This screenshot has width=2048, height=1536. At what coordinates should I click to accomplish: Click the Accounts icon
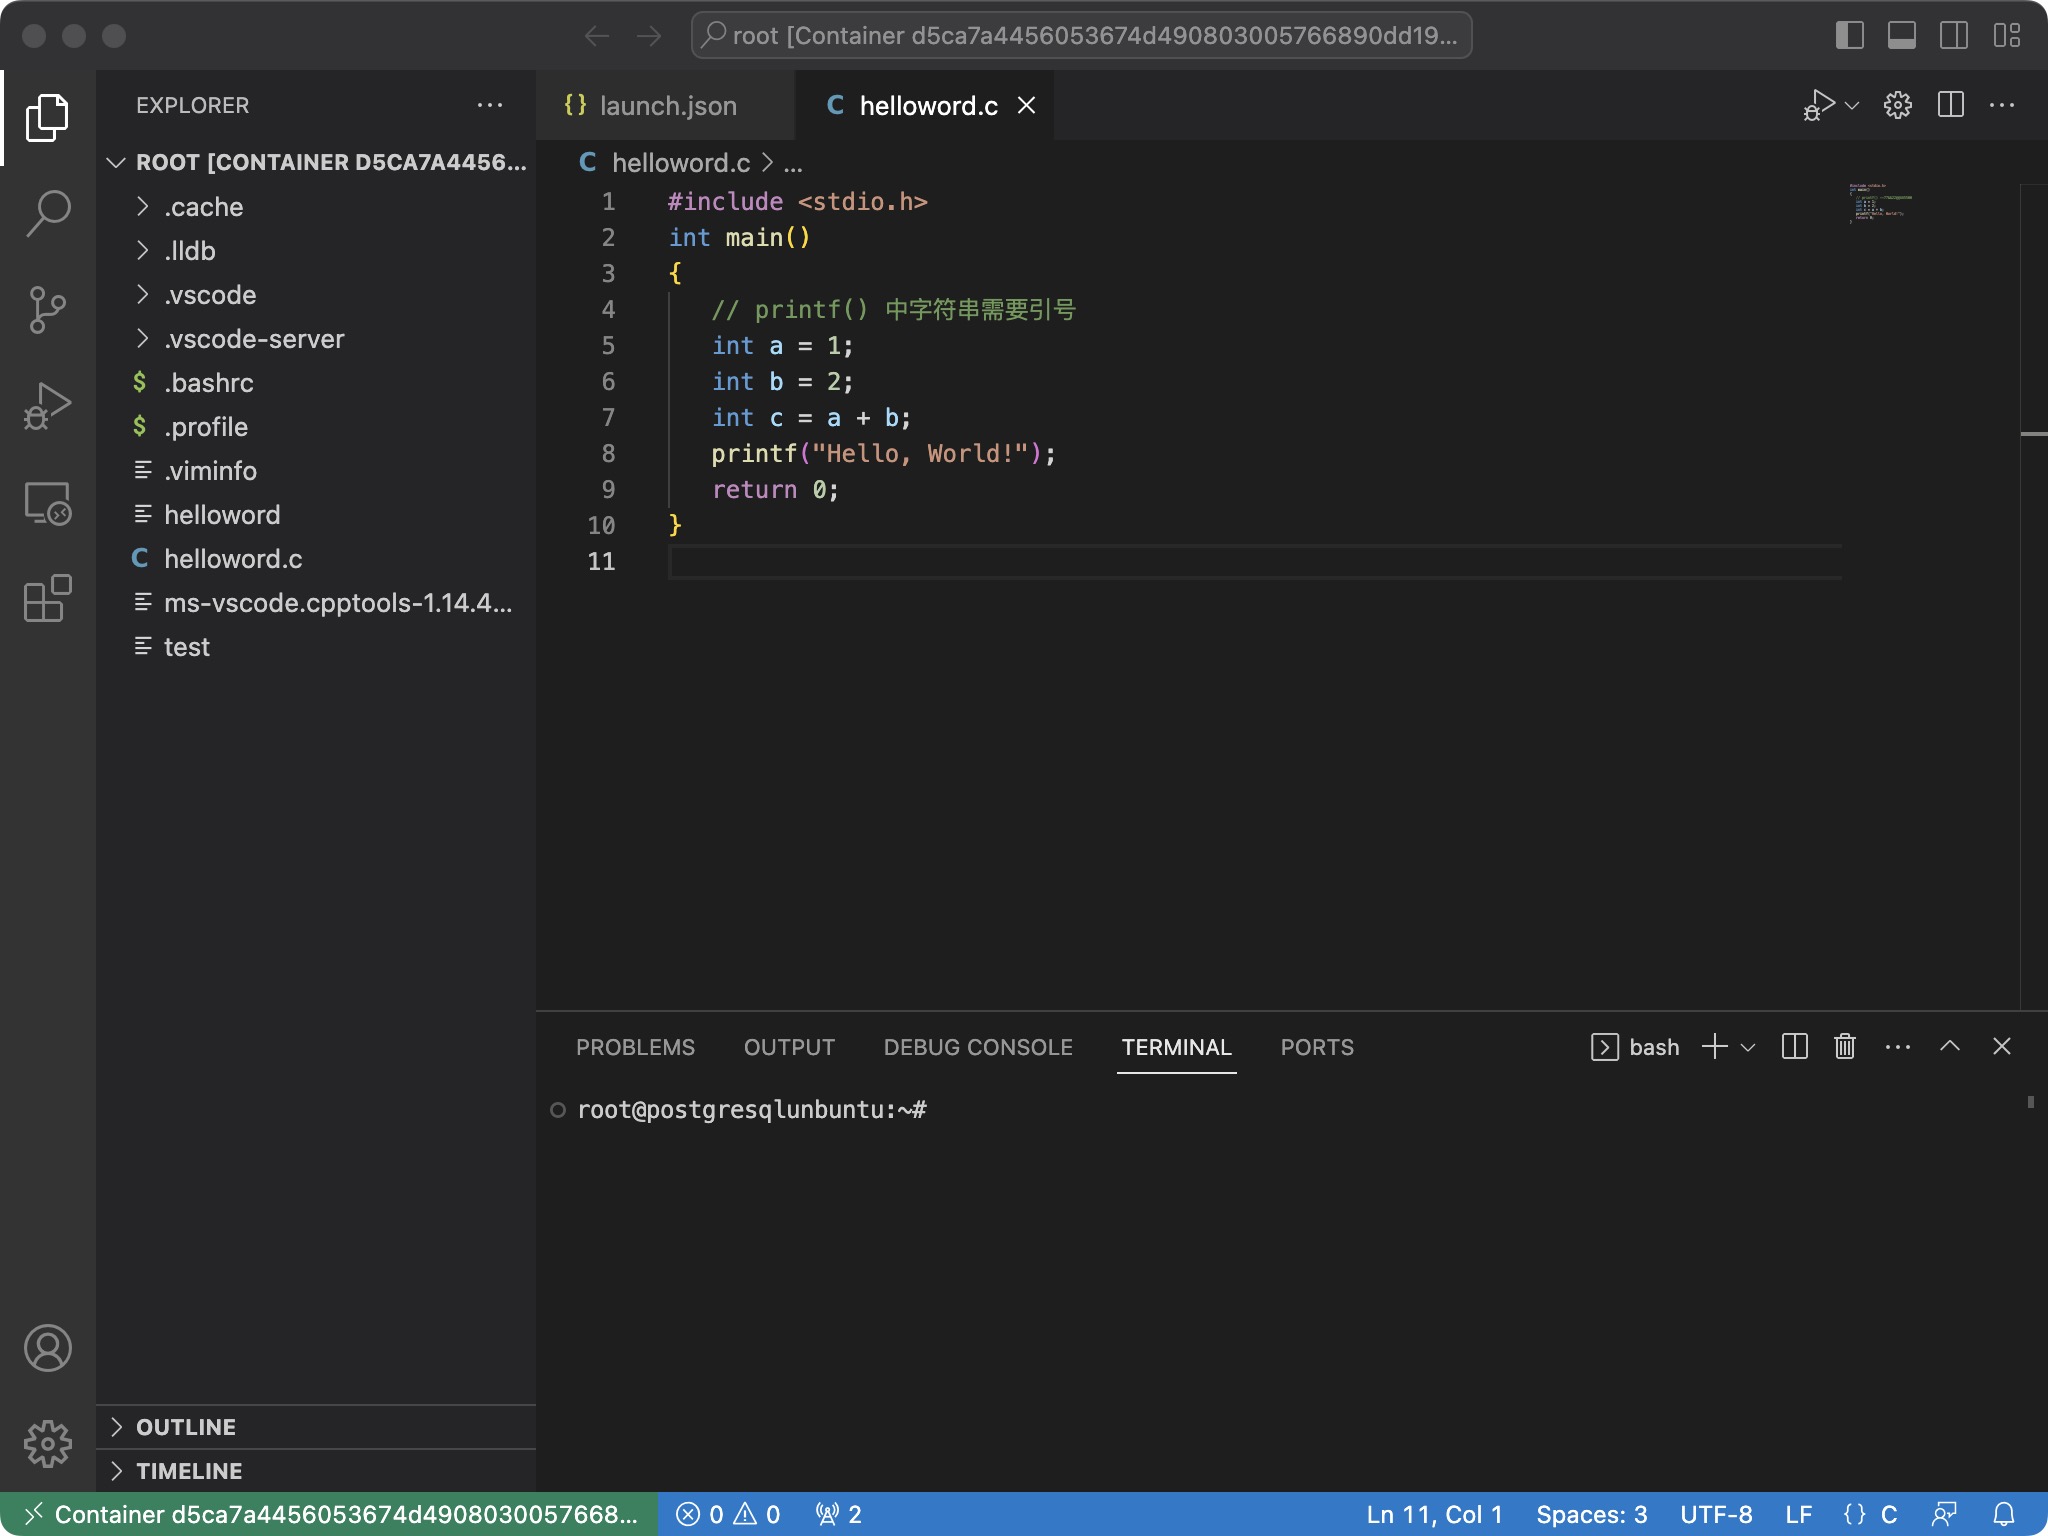(x=47, y=1348)
